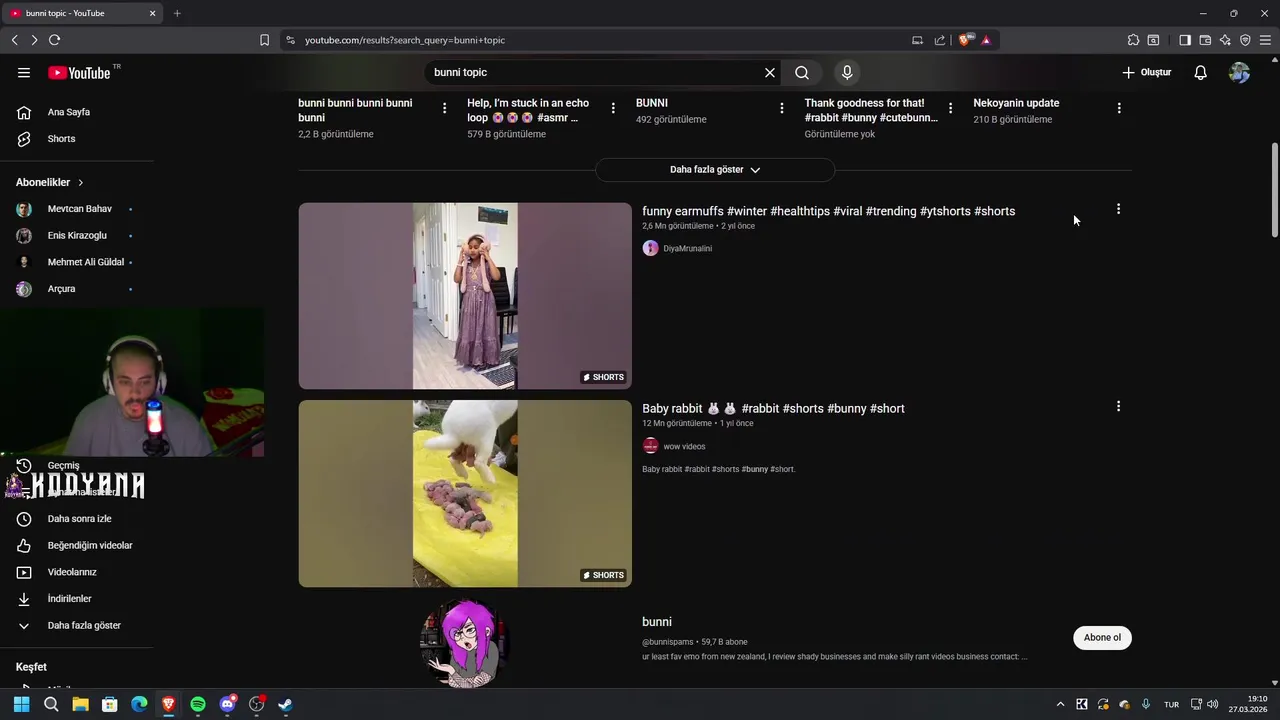1280x720 pixels.
Task: Close the 'bunni topic - YouTube' tab
Action: (x=152, y=13)
